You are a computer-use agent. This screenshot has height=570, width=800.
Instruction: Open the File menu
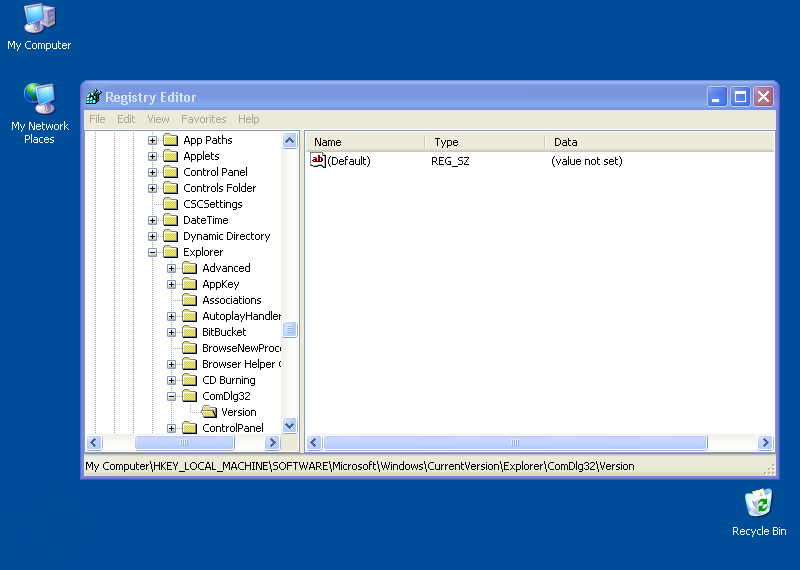pos(97,119)
